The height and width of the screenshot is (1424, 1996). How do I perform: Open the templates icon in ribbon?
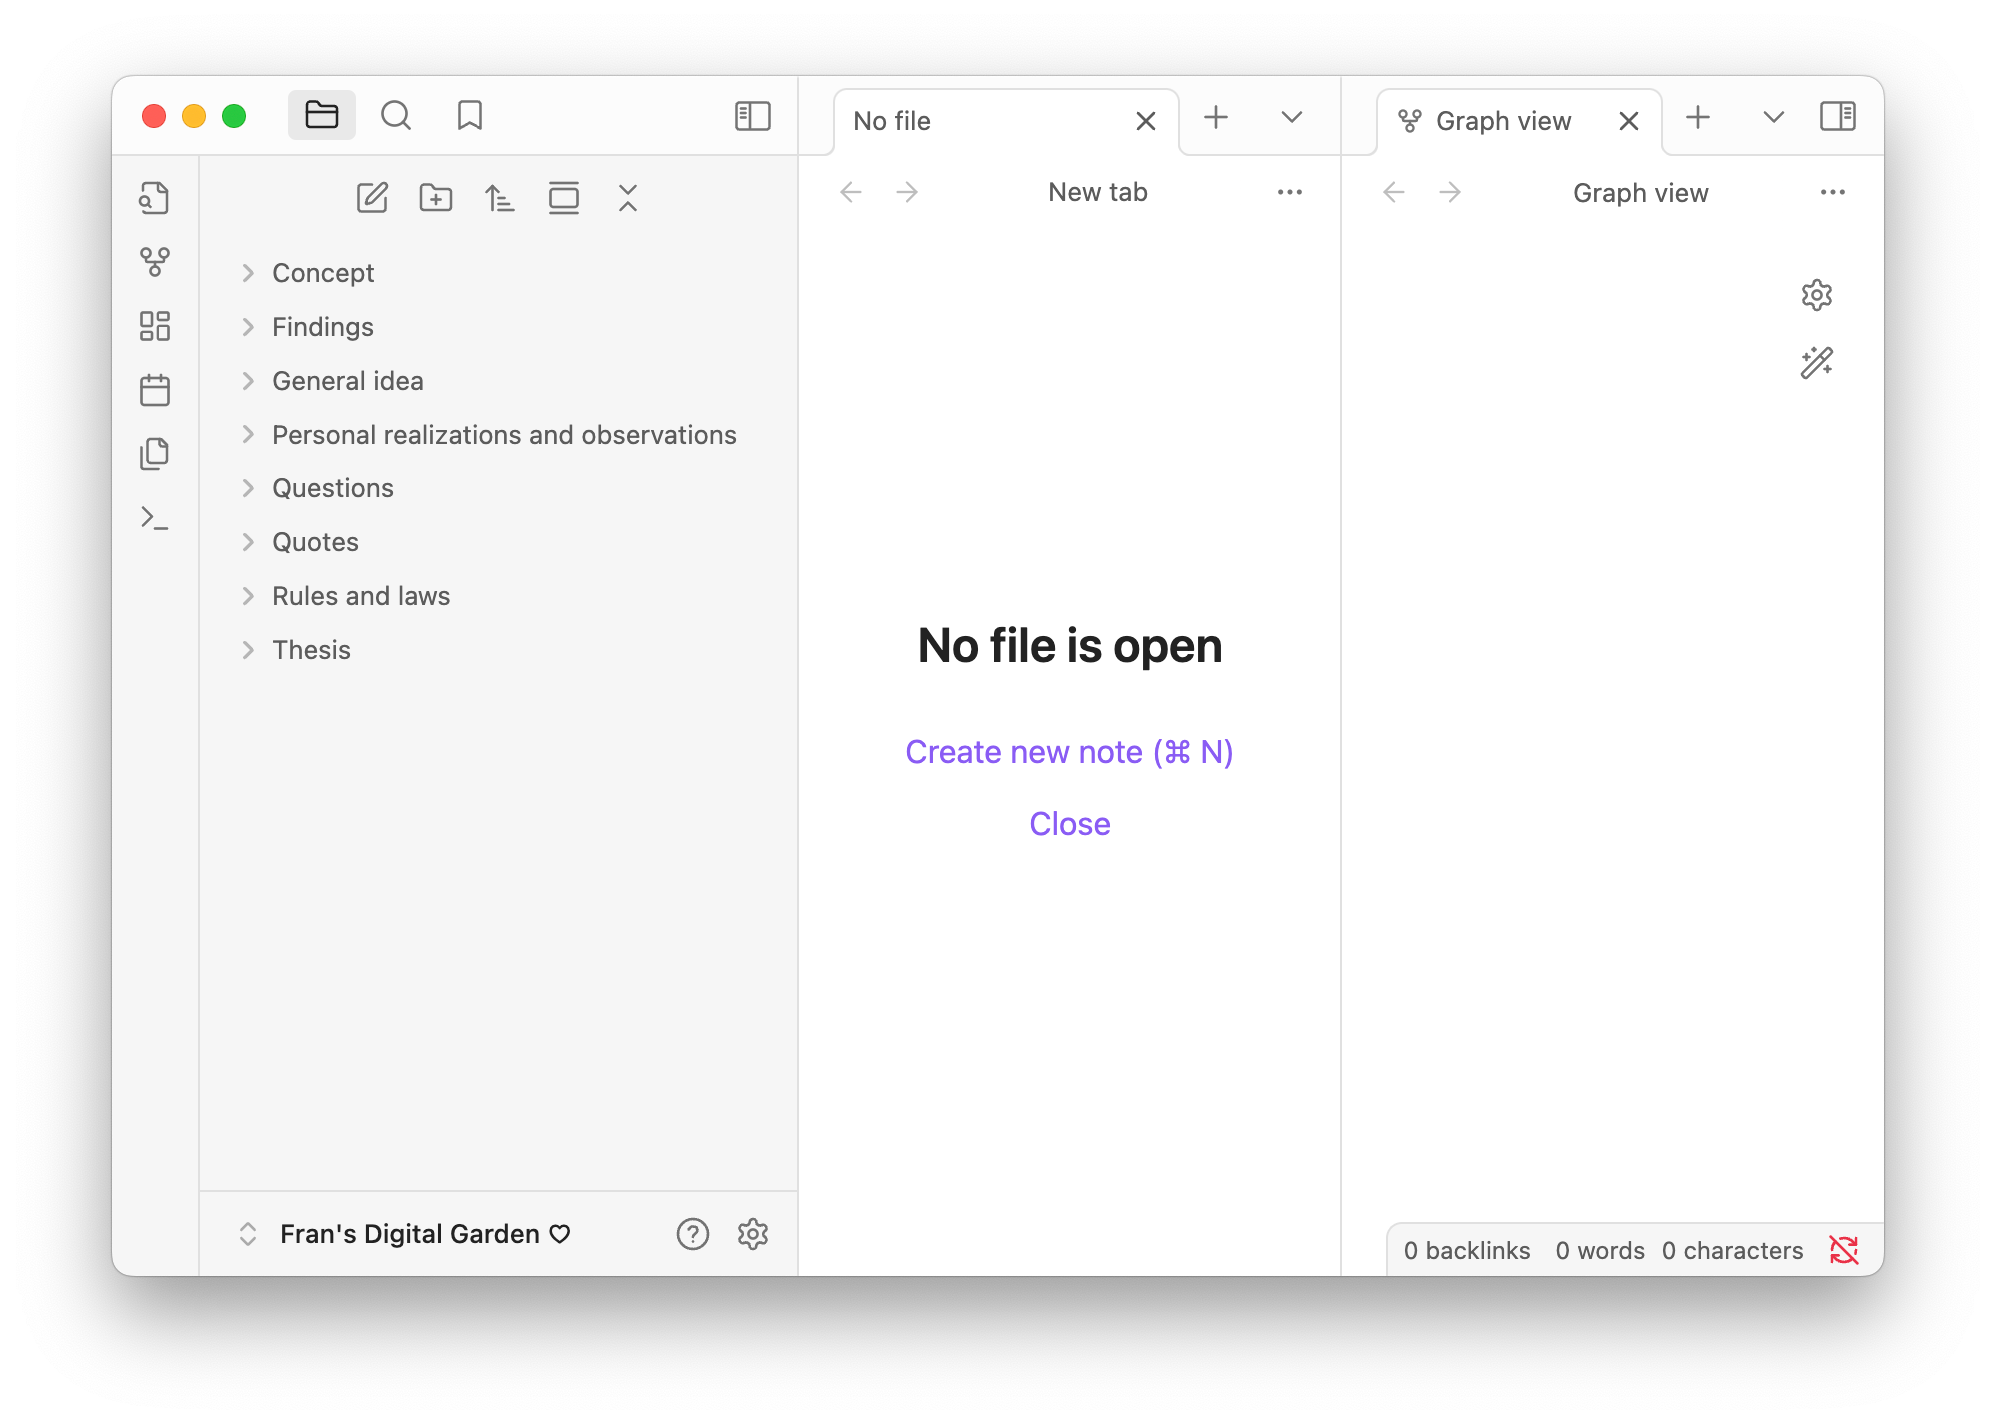[154, 454]
